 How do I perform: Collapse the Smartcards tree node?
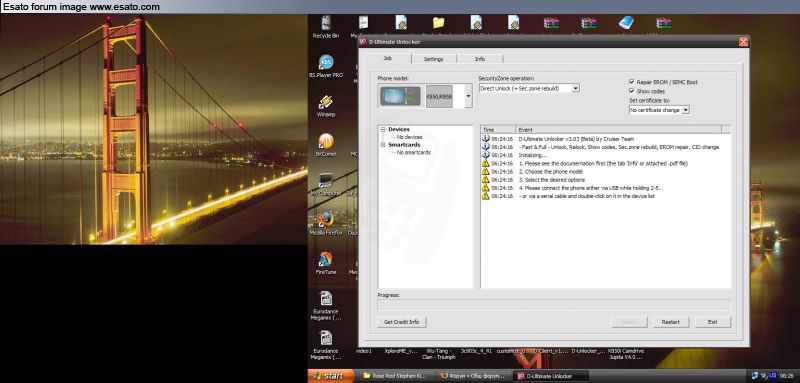coord(382,145)
